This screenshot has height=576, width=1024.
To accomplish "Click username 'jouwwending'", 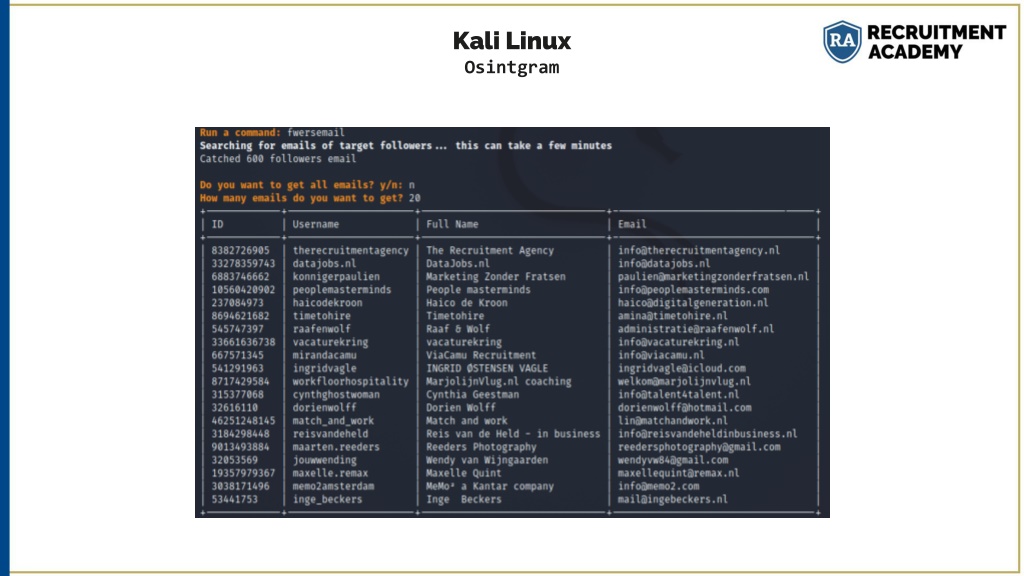I will pyautogui.click(x=324, y=460).
